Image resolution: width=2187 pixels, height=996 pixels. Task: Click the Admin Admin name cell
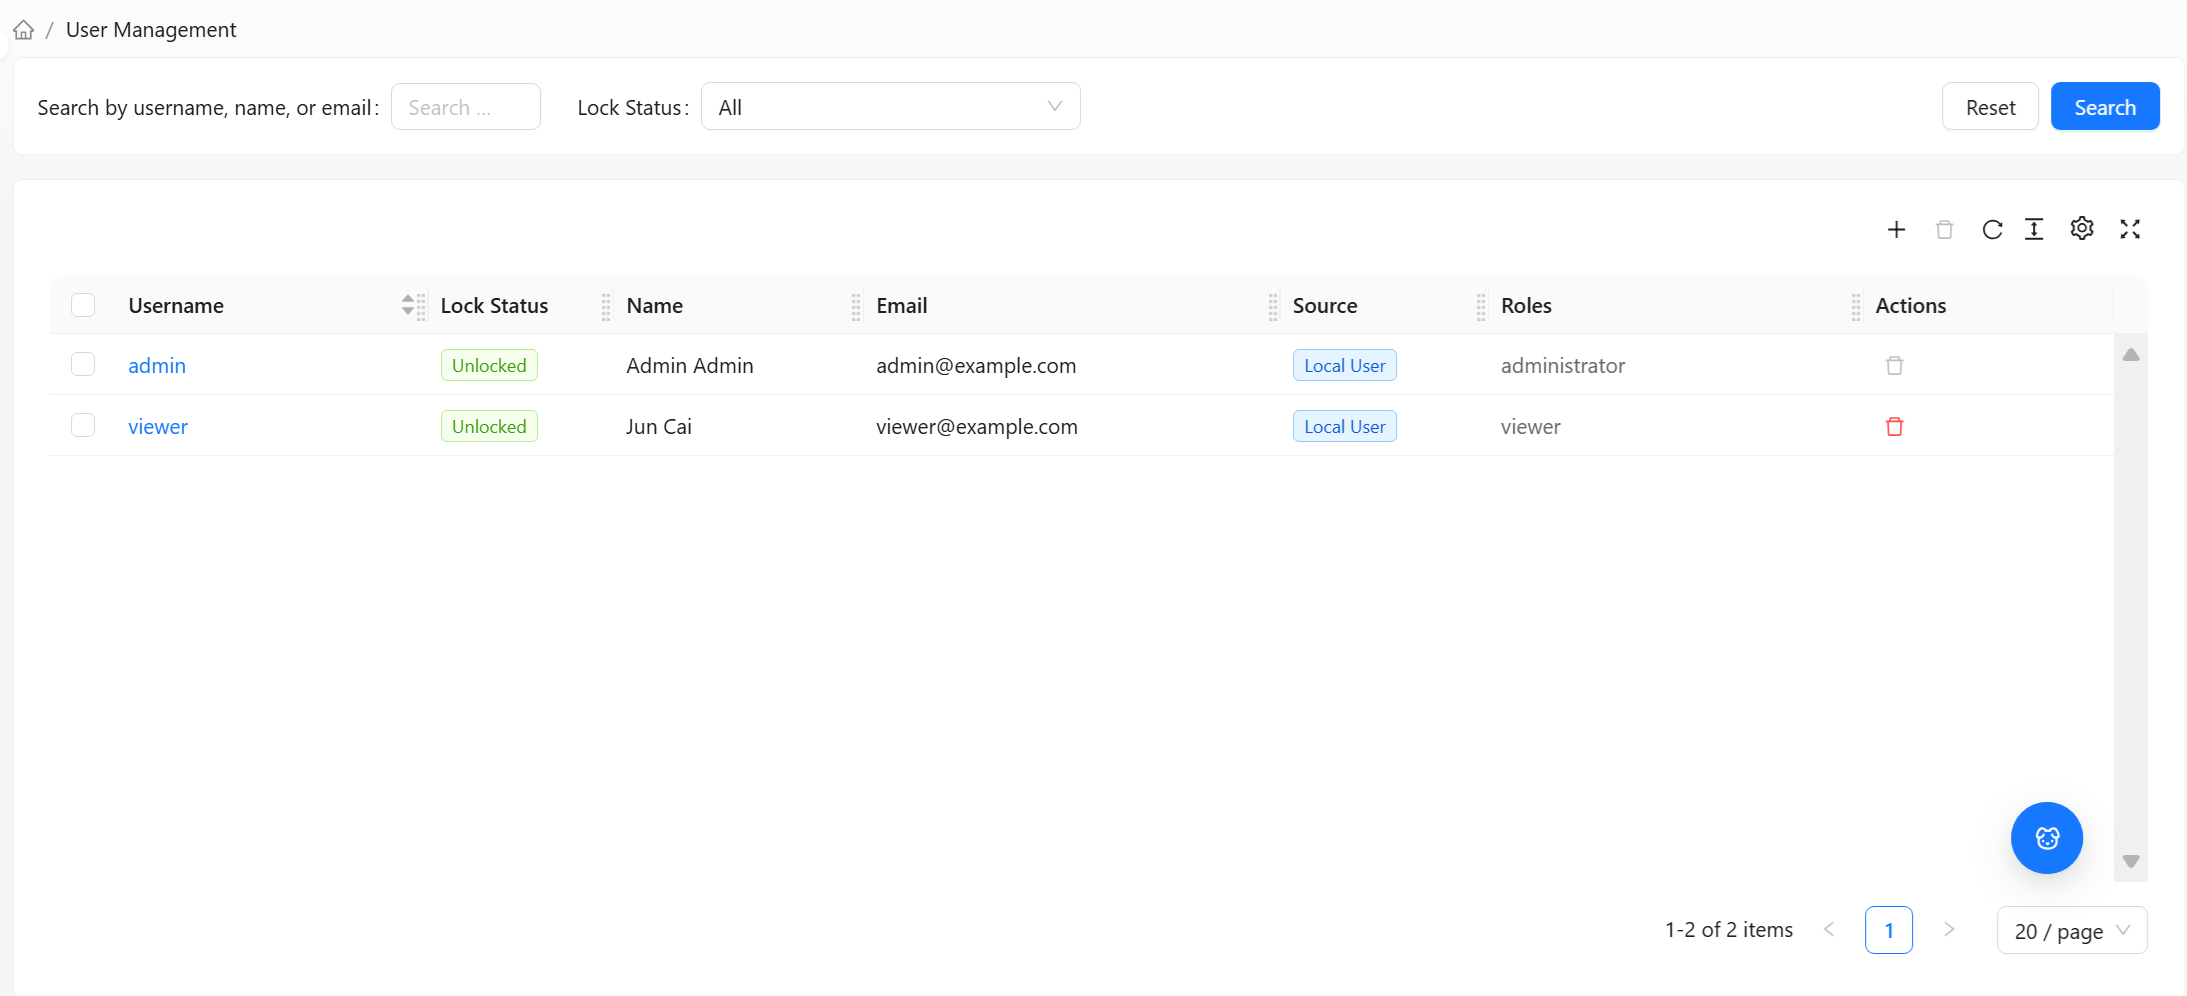pyautogui.click(x=690, y=366)
